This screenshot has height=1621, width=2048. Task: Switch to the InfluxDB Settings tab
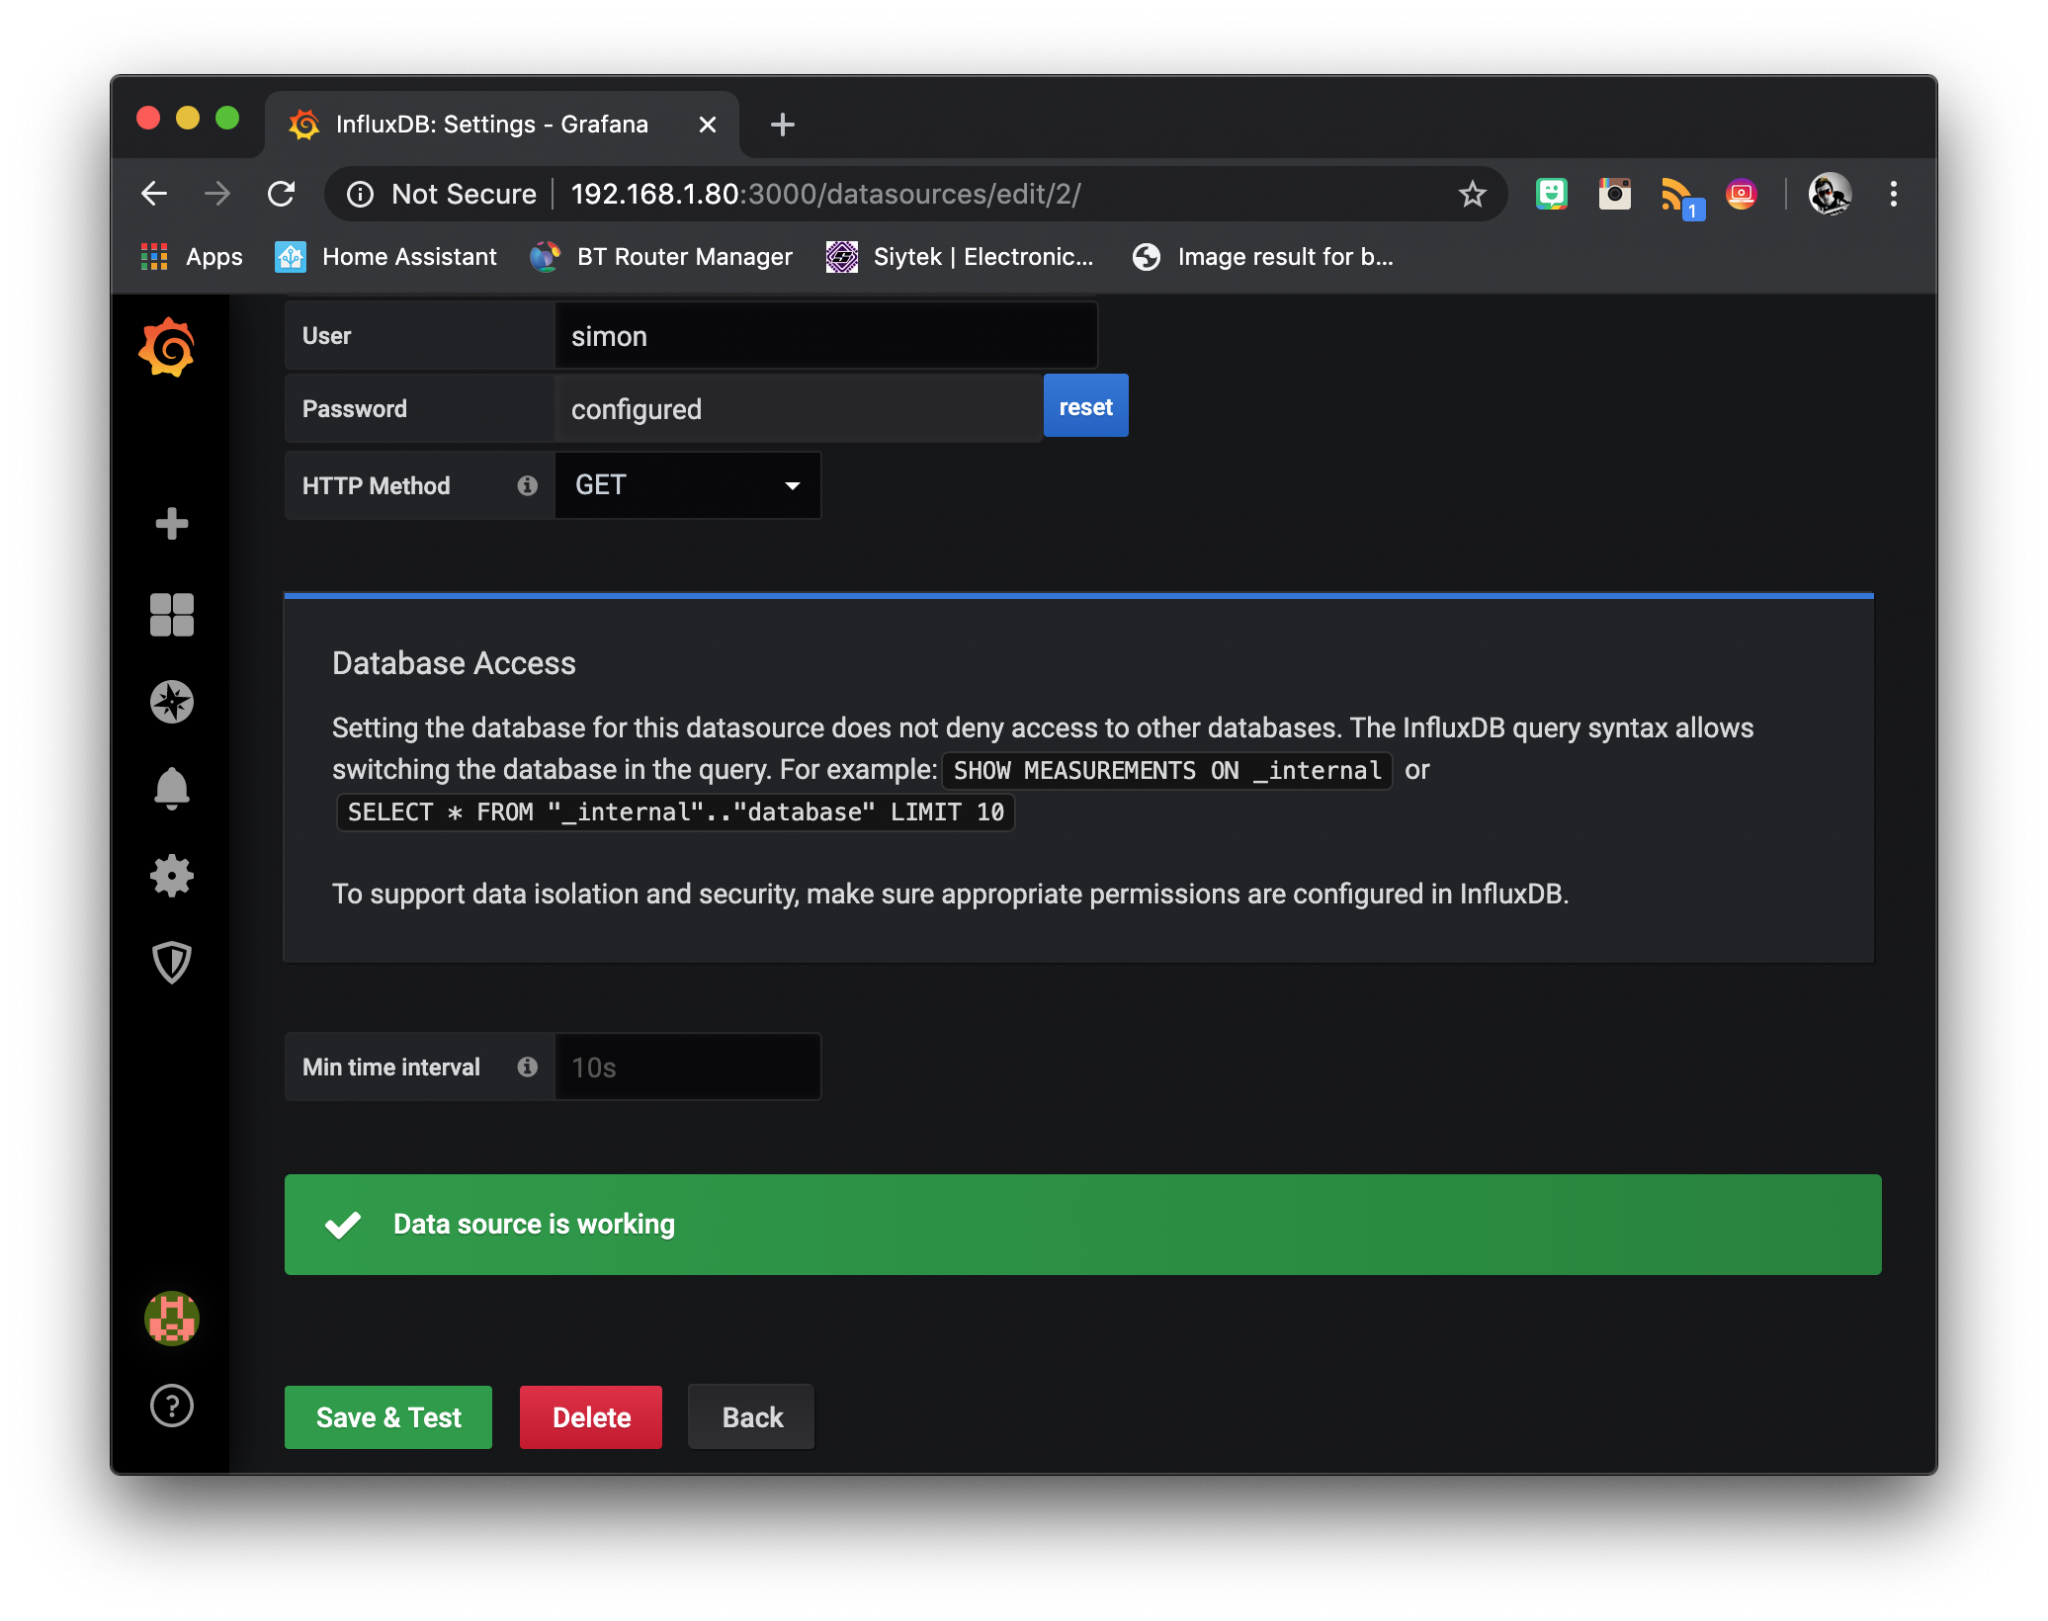tap(491, 124)
